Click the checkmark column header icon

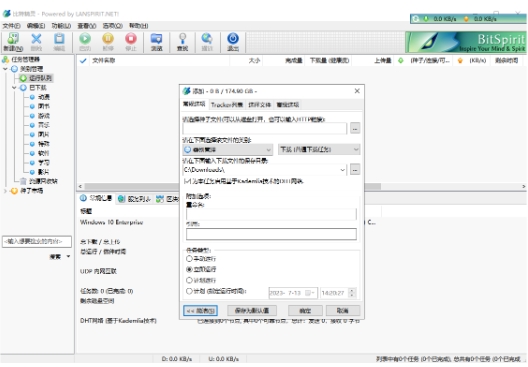point(83,61)
